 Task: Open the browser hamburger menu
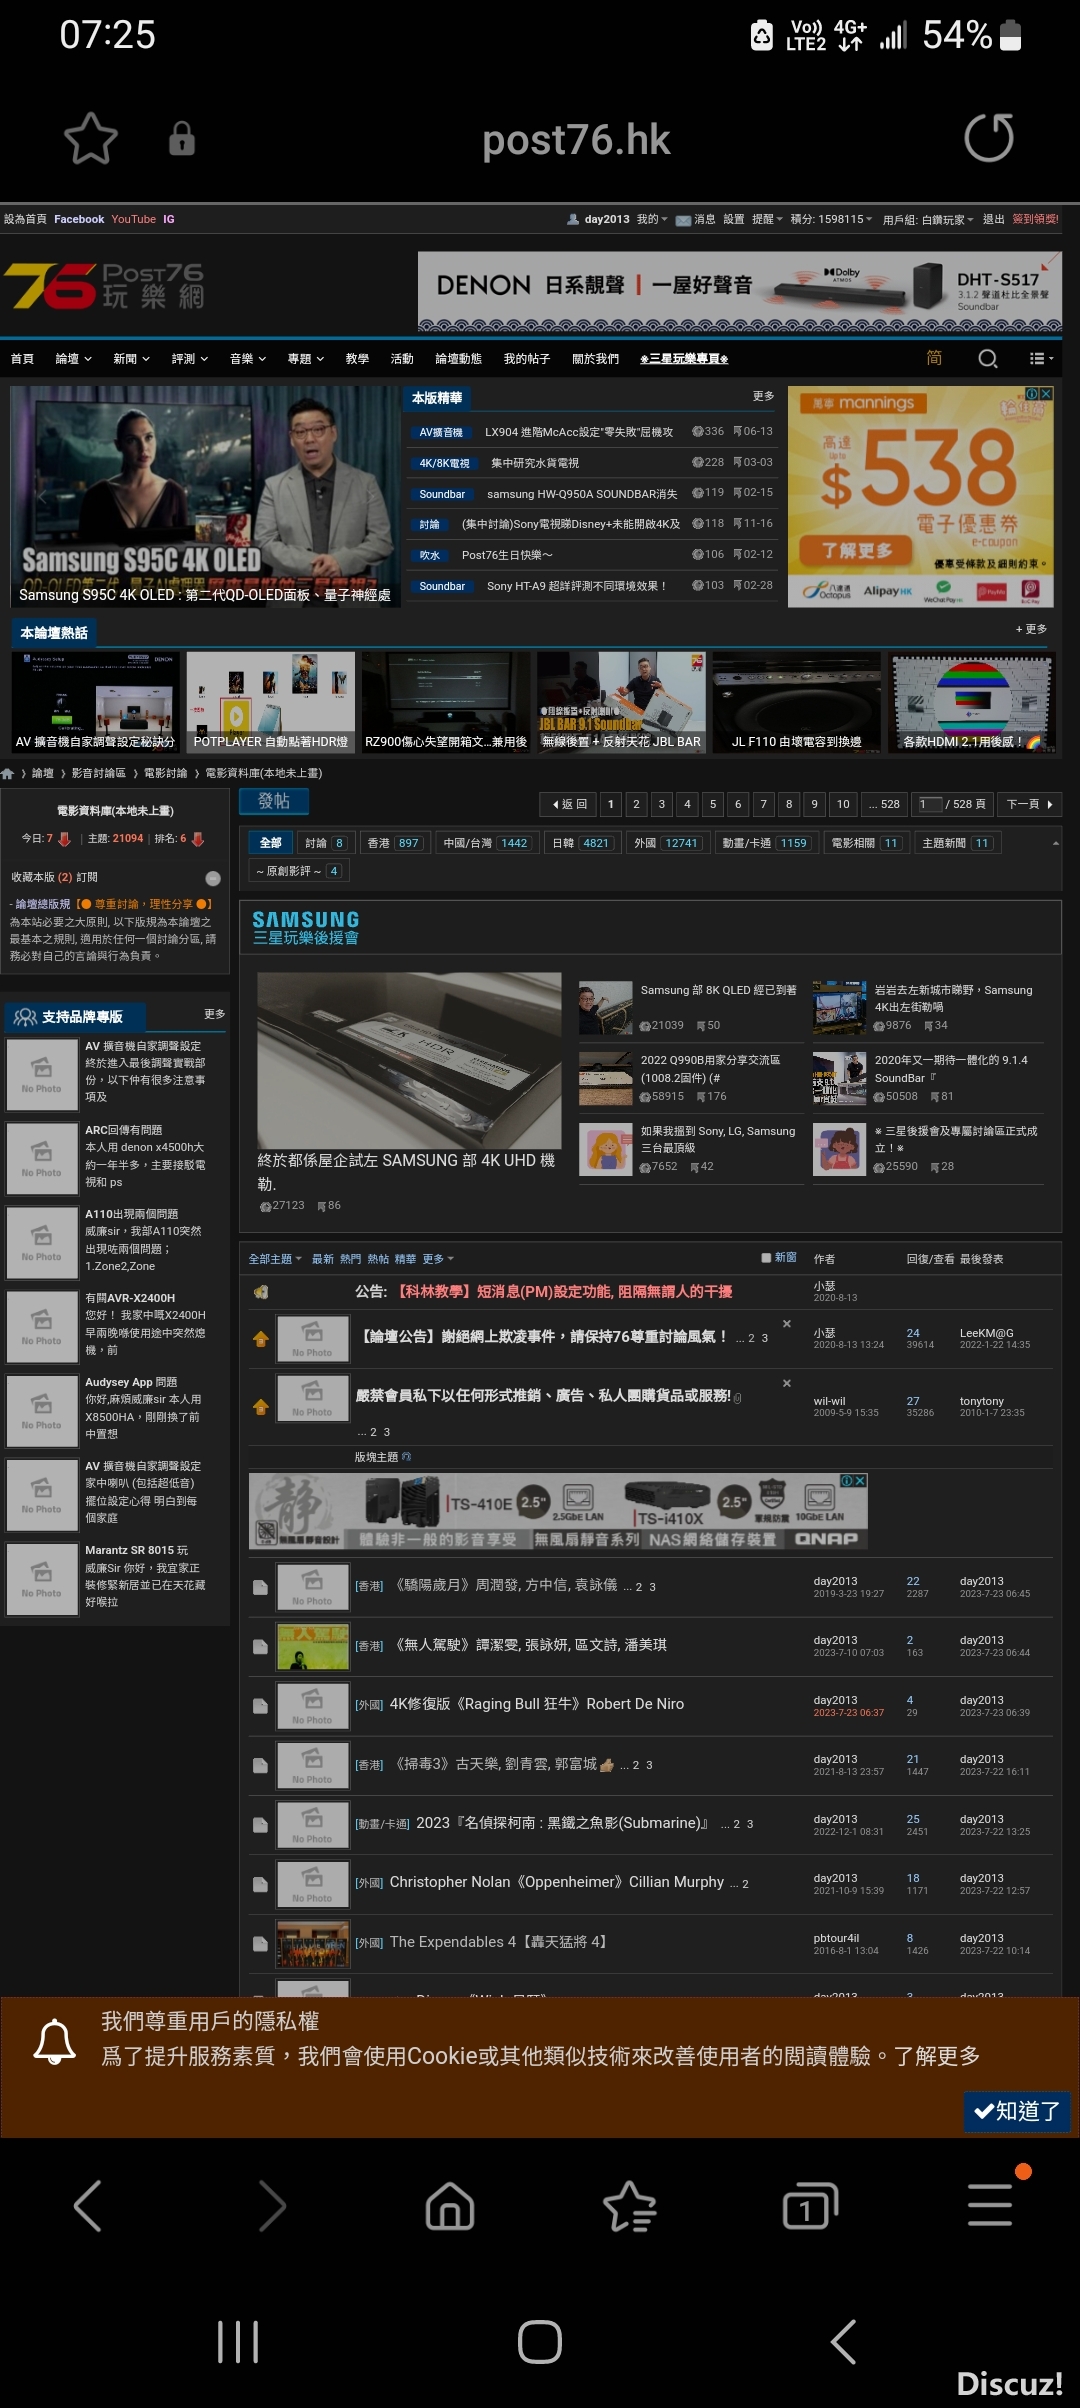coord(990,2205)
